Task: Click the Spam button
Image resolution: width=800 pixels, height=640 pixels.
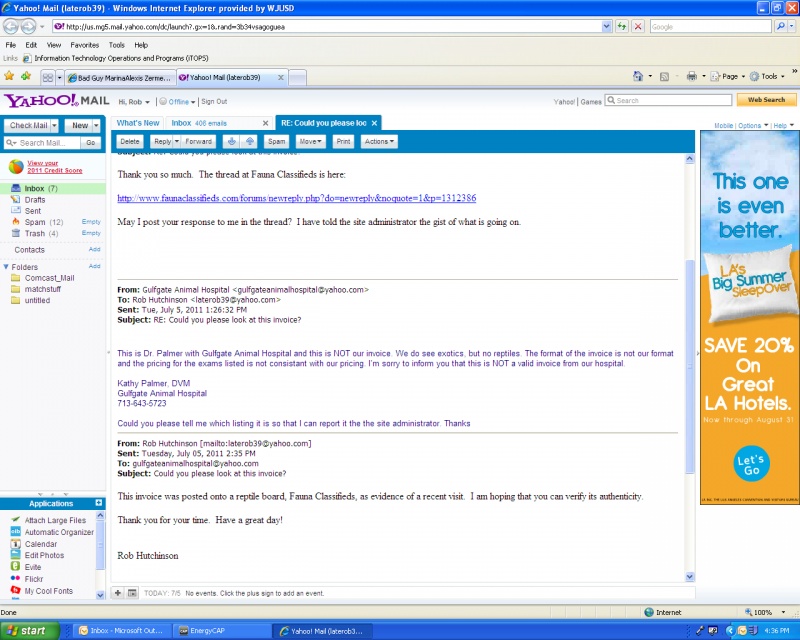Action: pos(277,141)
